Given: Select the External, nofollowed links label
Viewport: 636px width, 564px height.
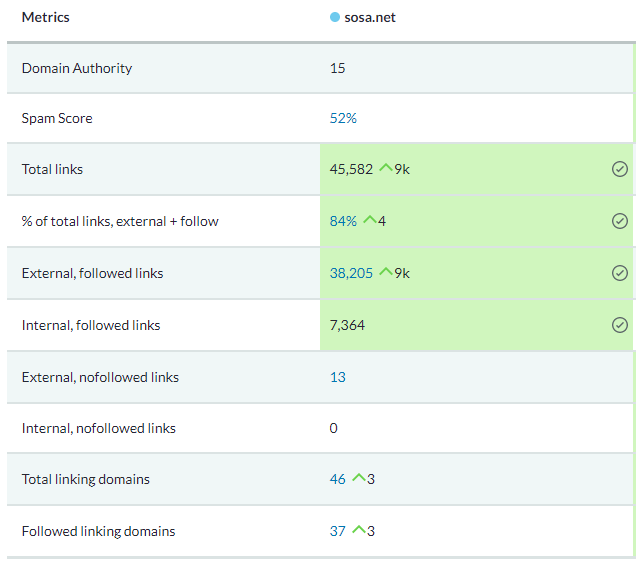Looking at the screenshot, I should [100, 377].
